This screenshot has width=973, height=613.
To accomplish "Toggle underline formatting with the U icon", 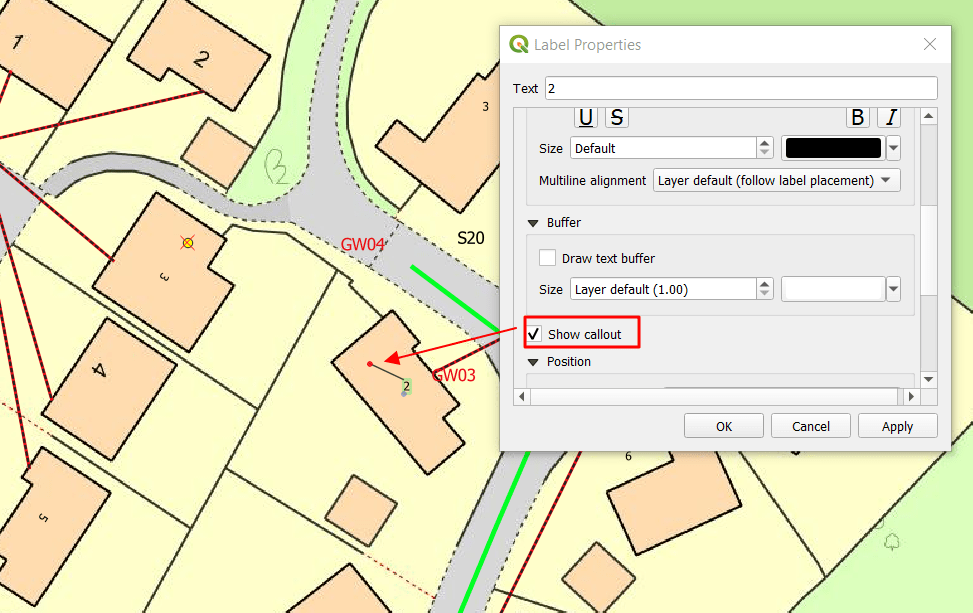I will (586, 117).
